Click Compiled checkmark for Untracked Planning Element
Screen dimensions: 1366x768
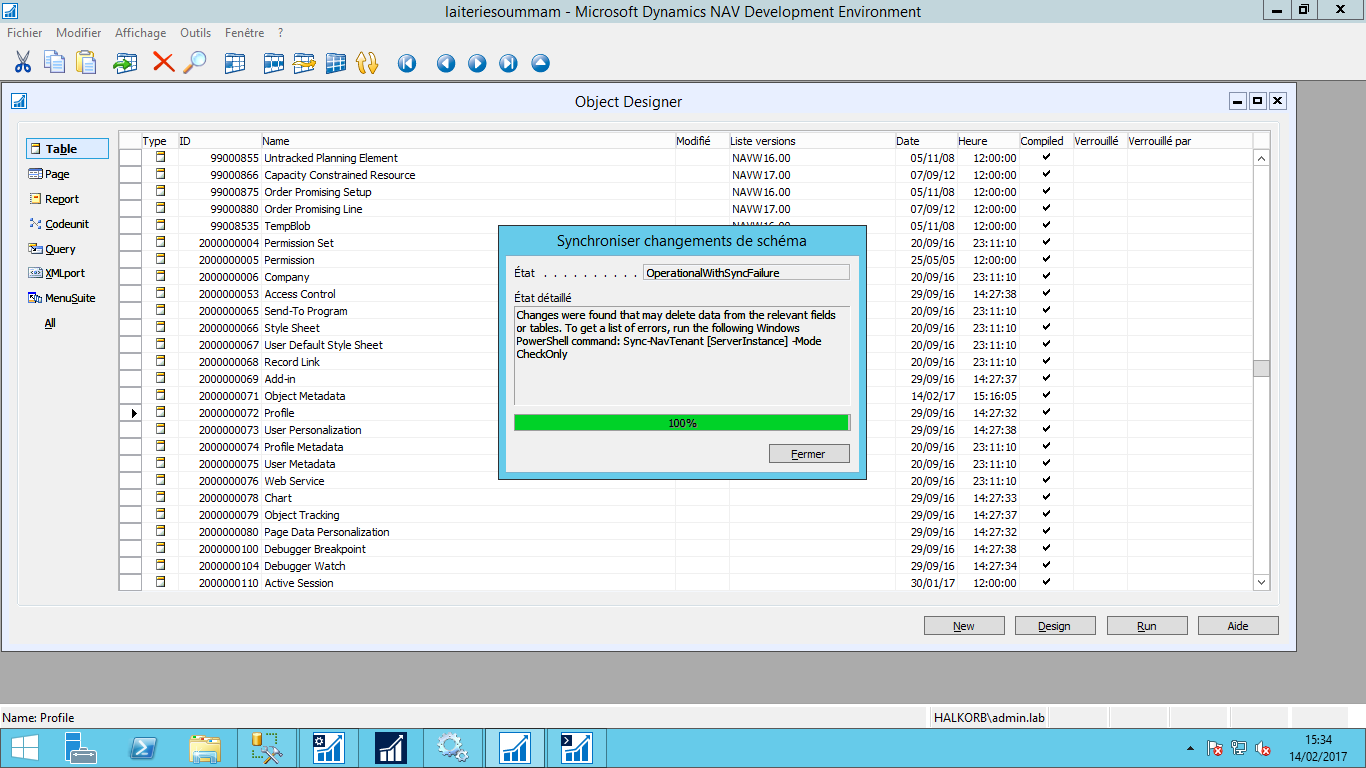(x=1046, y=157)
